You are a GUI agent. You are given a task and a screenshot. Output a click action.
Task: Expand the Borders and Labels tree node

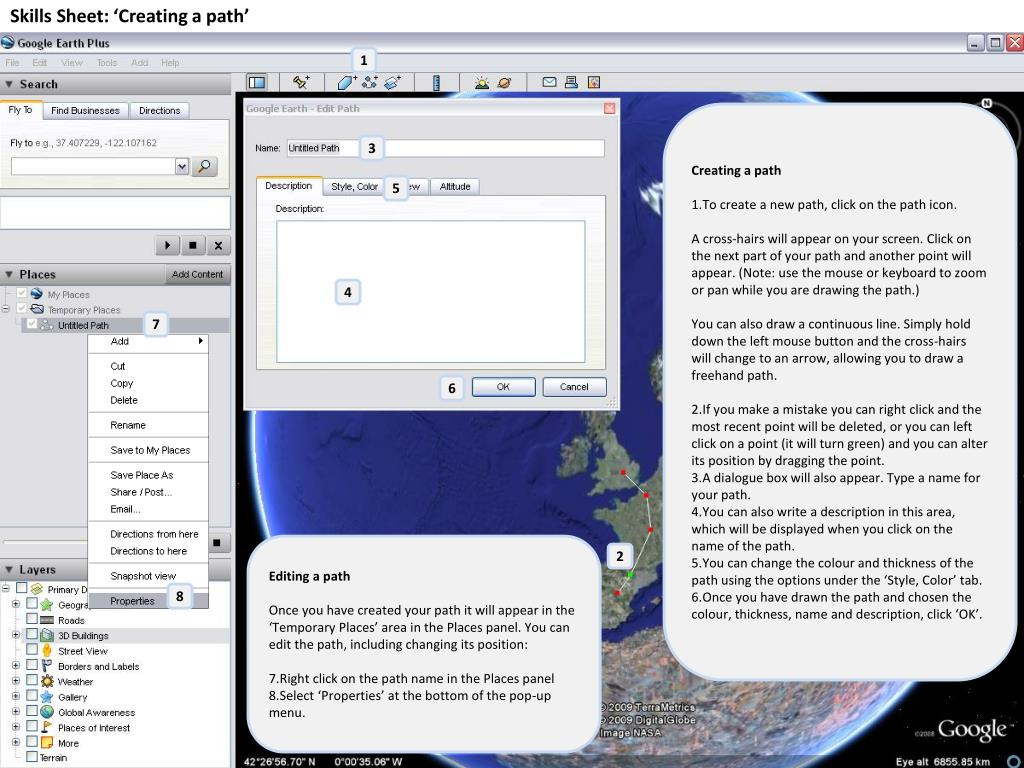pos(16,665)
